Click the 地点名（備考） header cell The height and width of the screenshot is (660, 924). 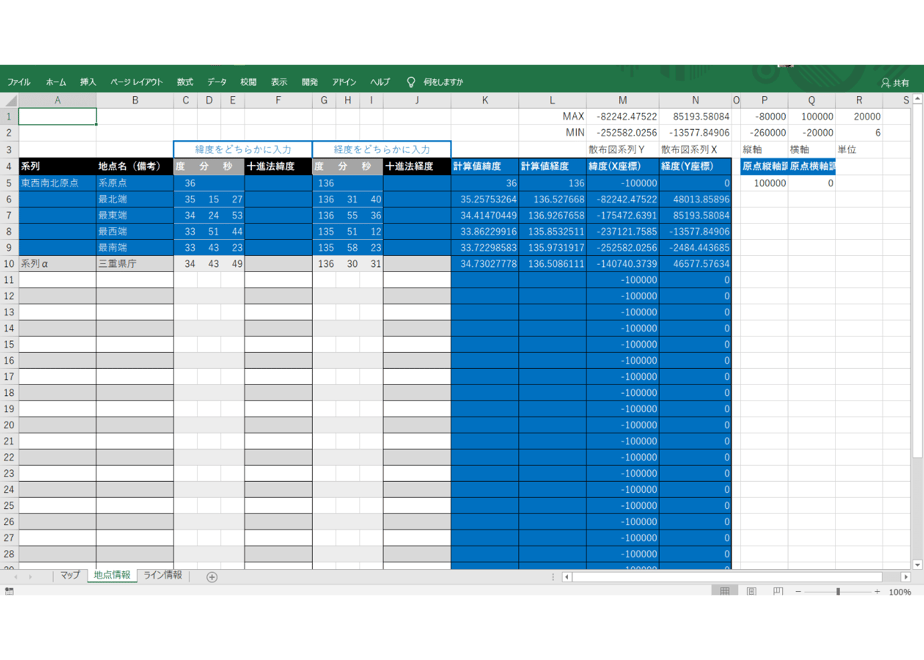tap(135, 166)
